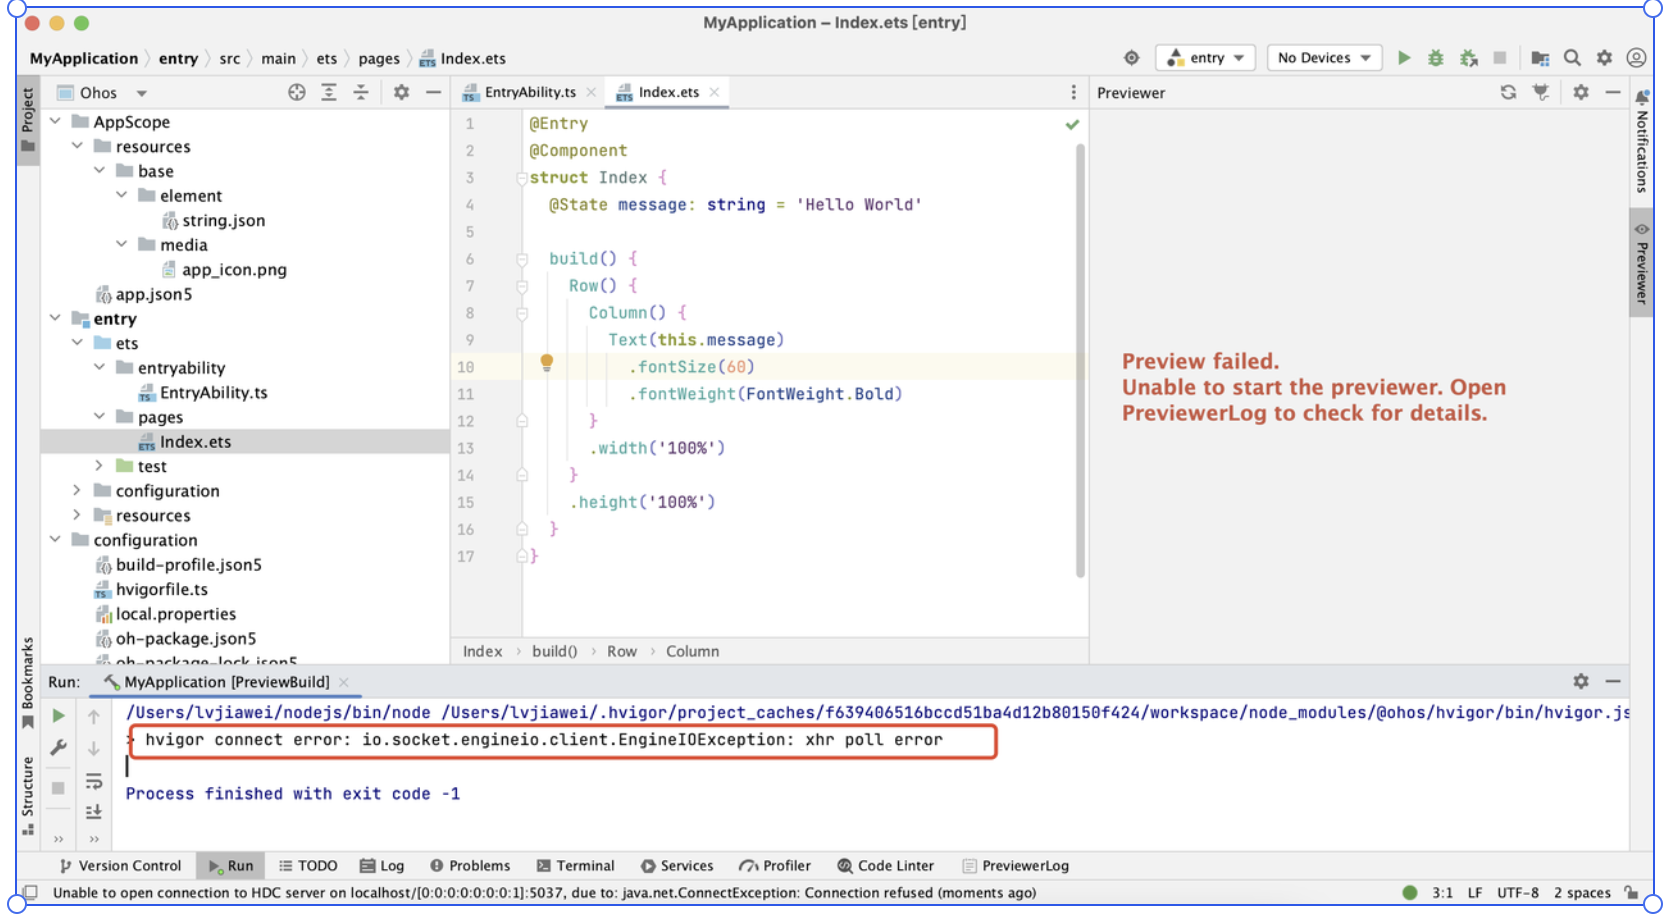Expand all nodes in Project panel
Screen dimensions: 1664x920
(329, 92)
